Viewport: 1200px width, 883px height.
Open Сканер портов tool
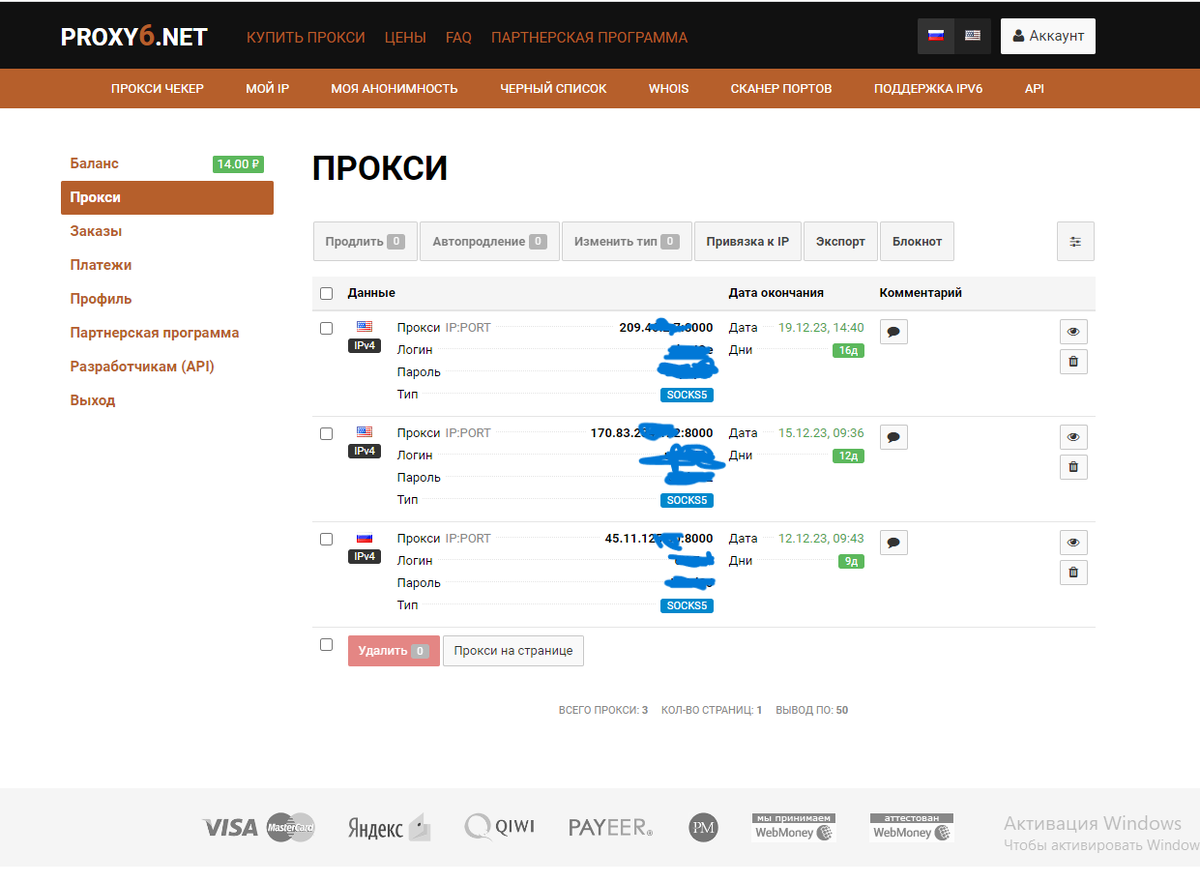click(781, 88)
